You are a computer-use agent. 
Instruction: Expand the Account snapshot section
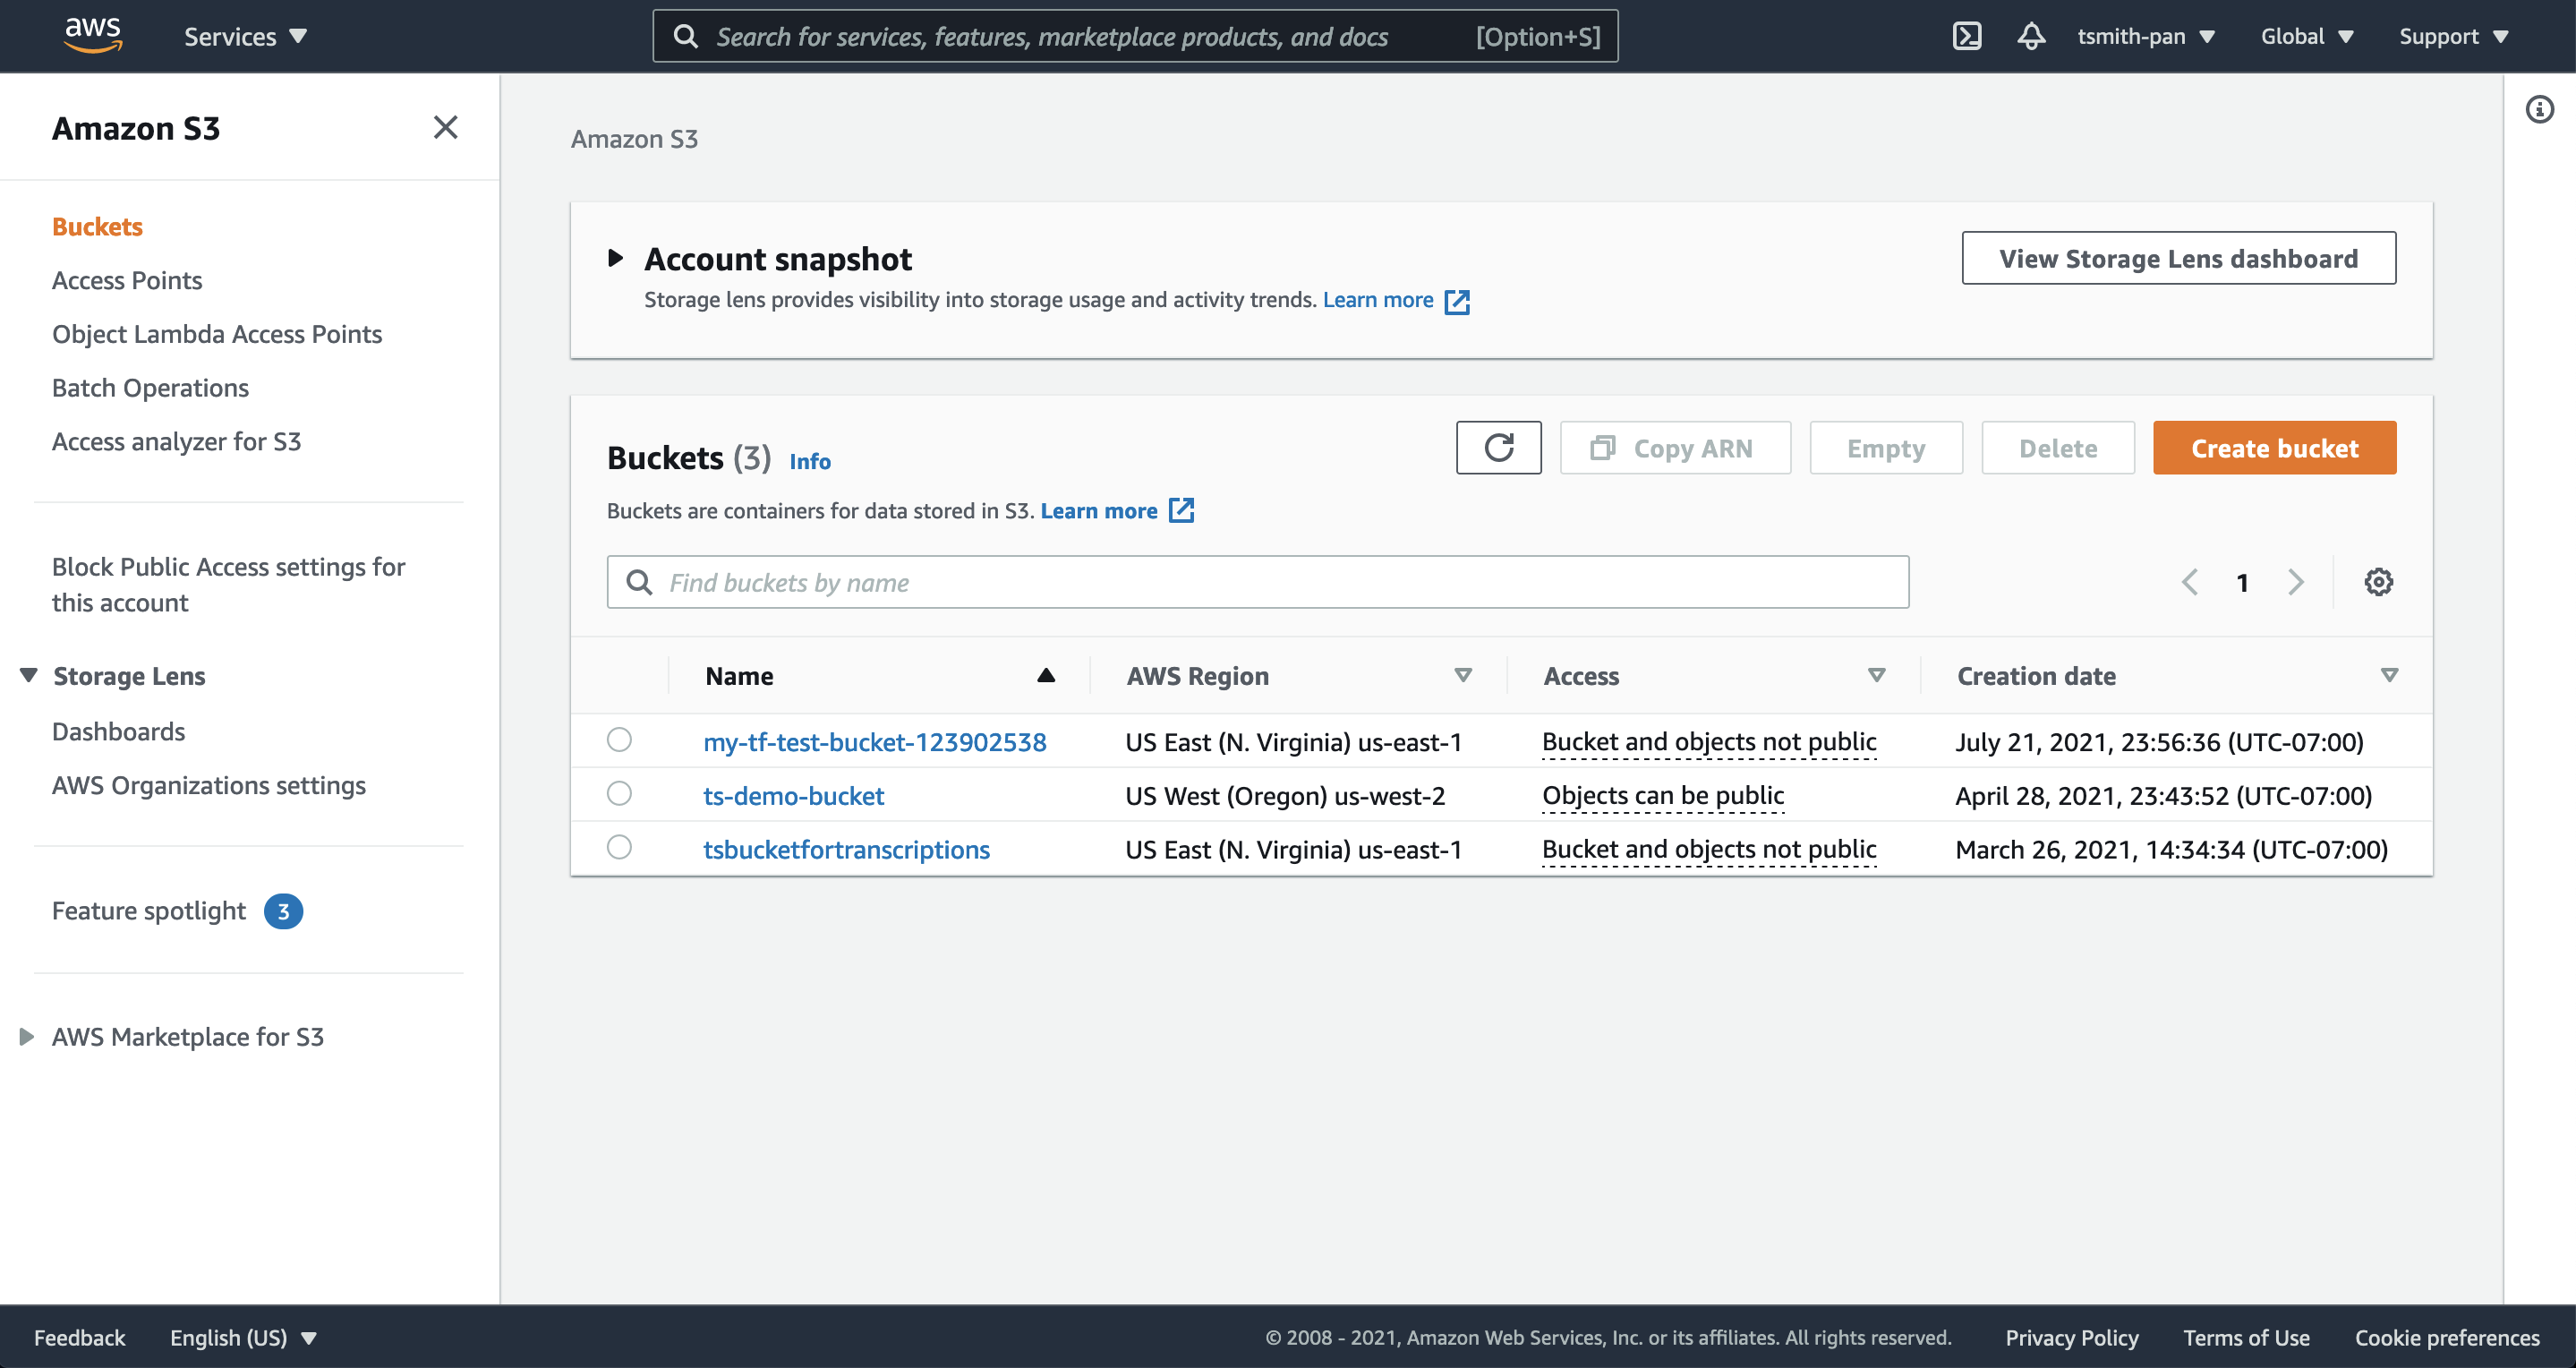616,259
